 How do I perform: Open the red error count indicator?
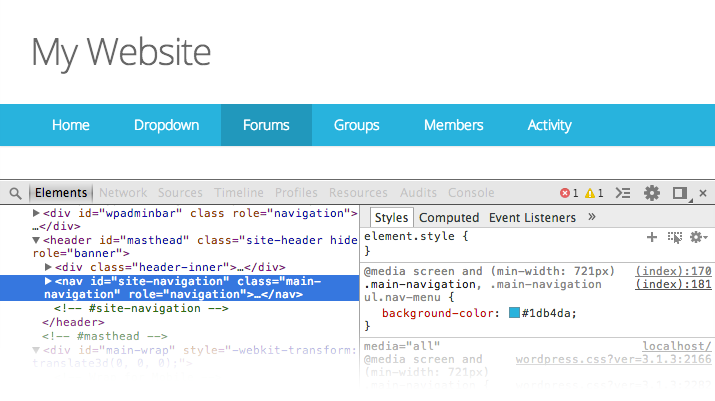click(x=568, y=193)
